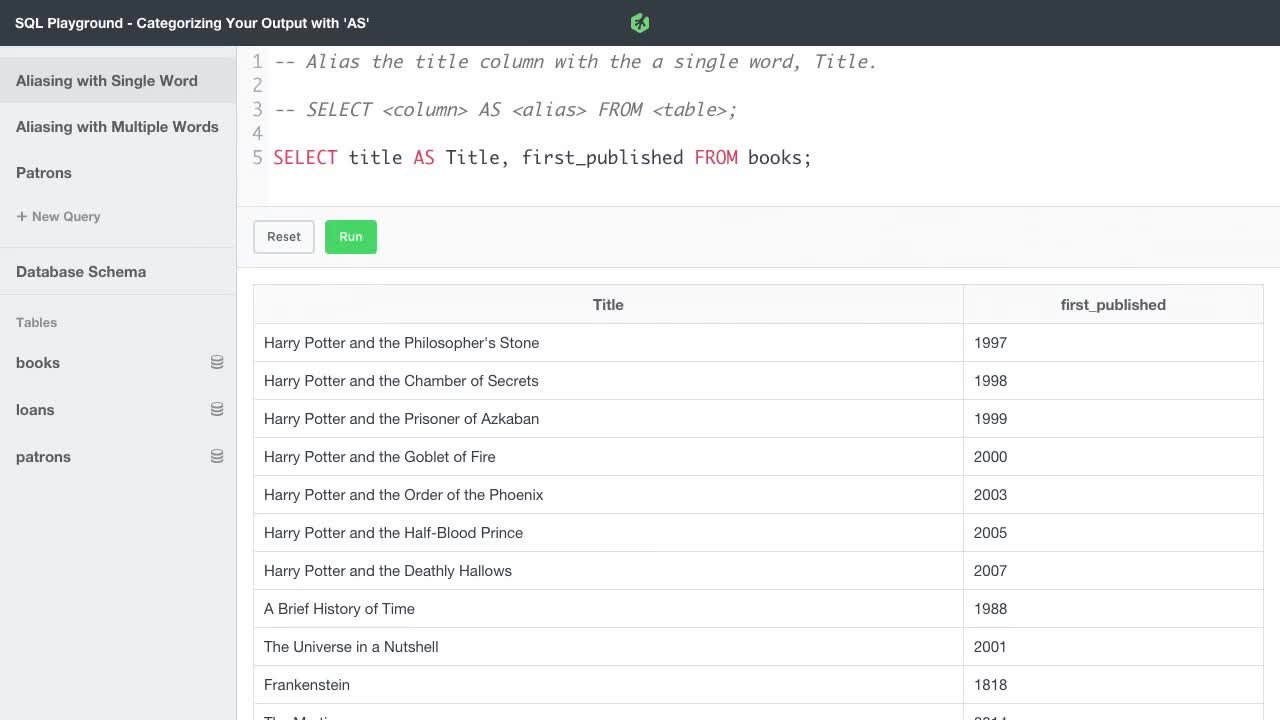Open the books table schema
Image resolution: width=1280 pixels, height=720 pixels.
[x=38, y=363]
